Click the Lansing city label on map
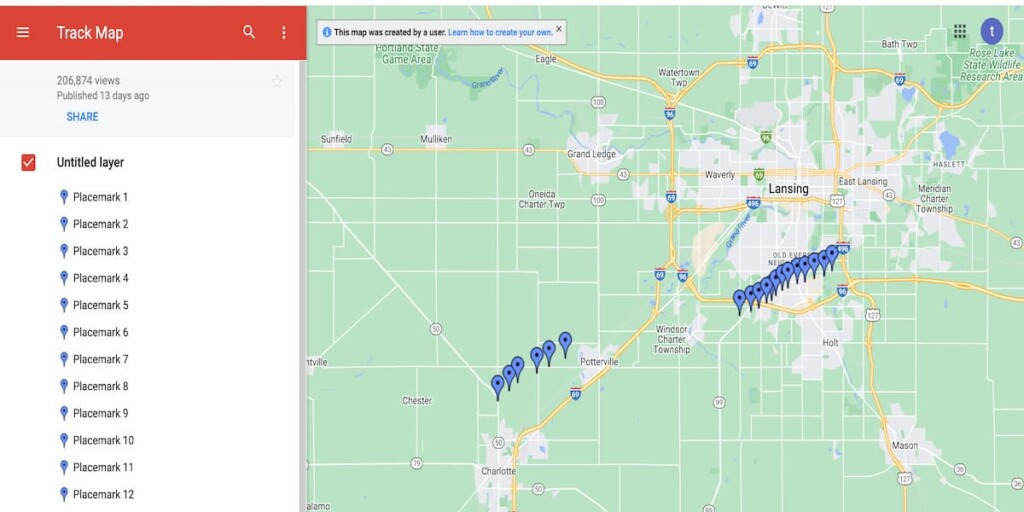1024x512 pixels. click(x=788, y=189)
